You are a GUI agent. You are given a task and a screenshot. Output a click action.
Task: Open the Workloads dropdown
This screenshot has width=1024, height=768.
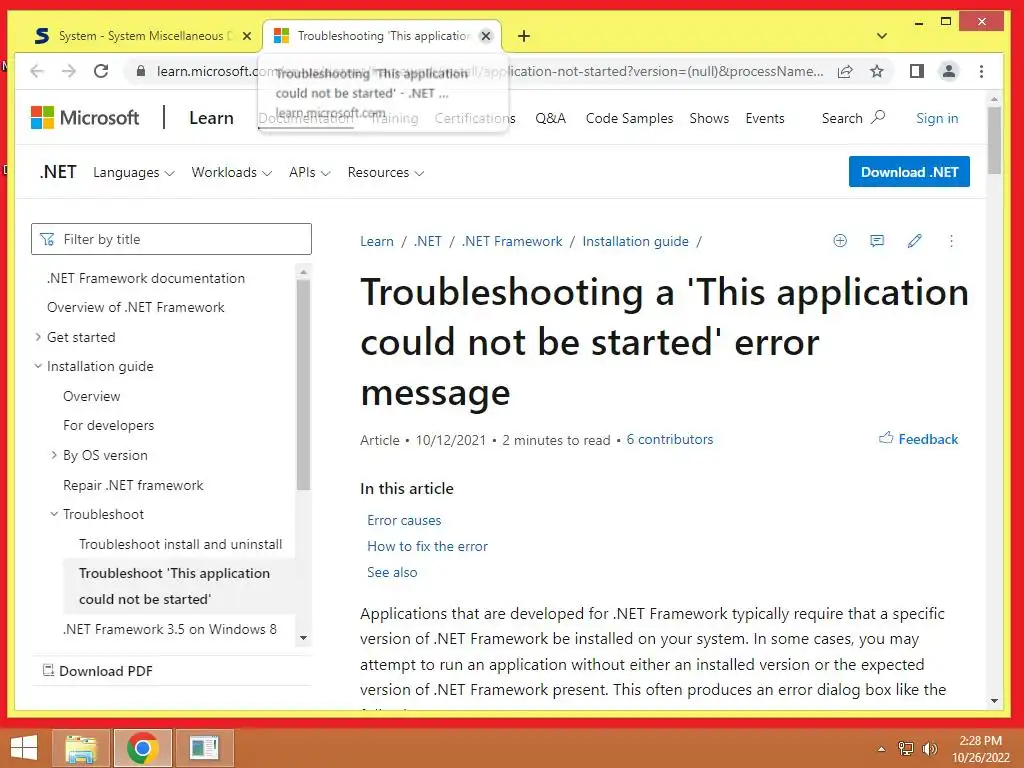point(231,172)
